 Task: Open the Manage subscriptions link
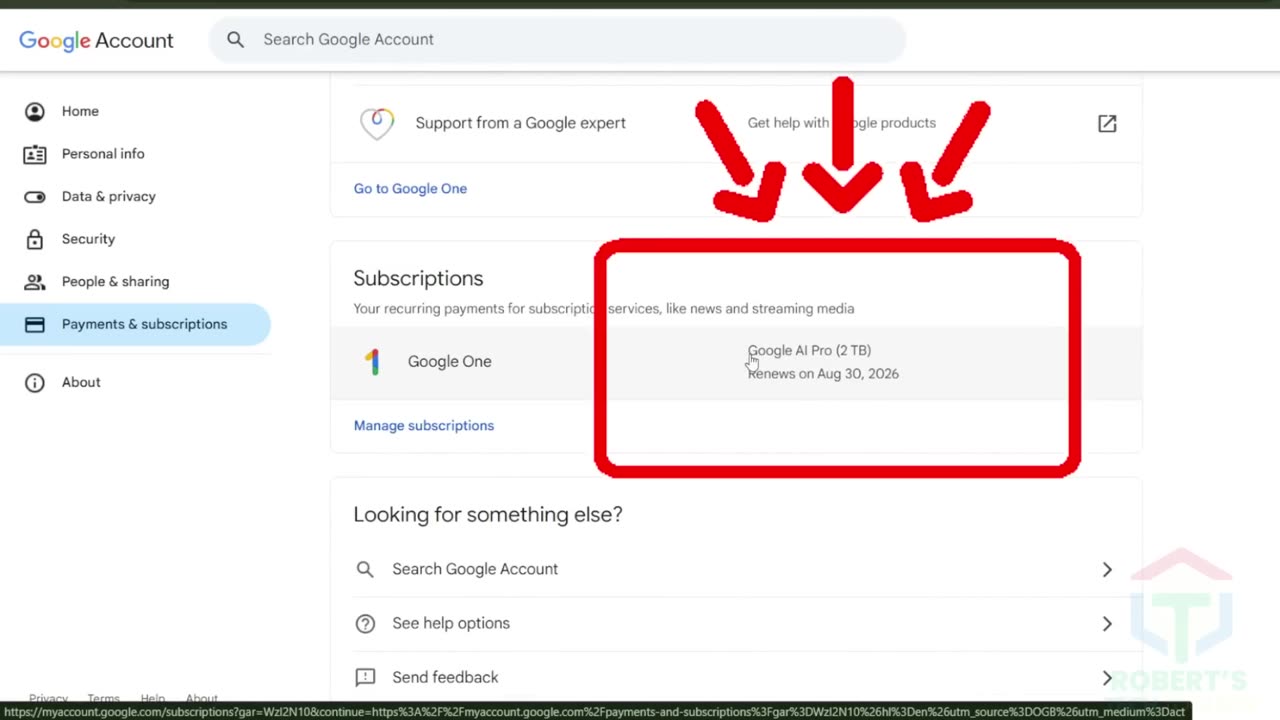[x=424, y=425]
